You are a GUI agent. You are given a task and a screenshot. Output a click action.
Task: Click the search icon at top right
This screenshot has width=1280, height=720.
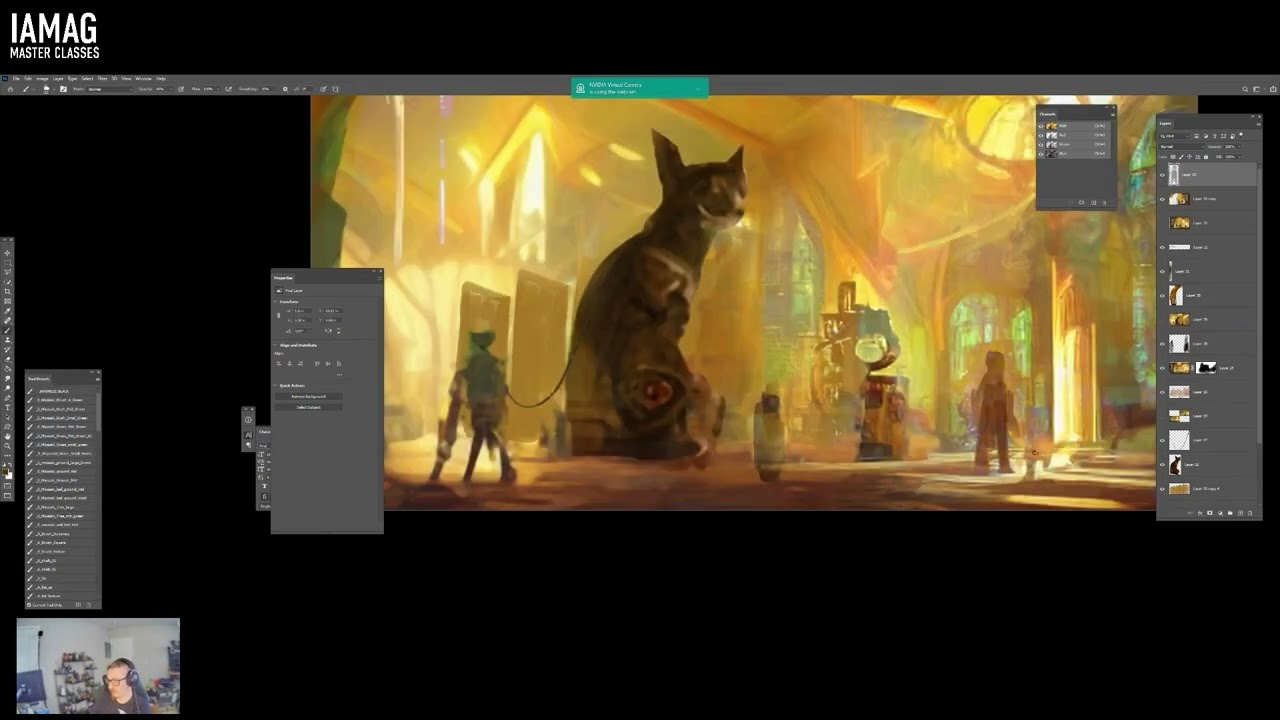(x=1245, y=89)
